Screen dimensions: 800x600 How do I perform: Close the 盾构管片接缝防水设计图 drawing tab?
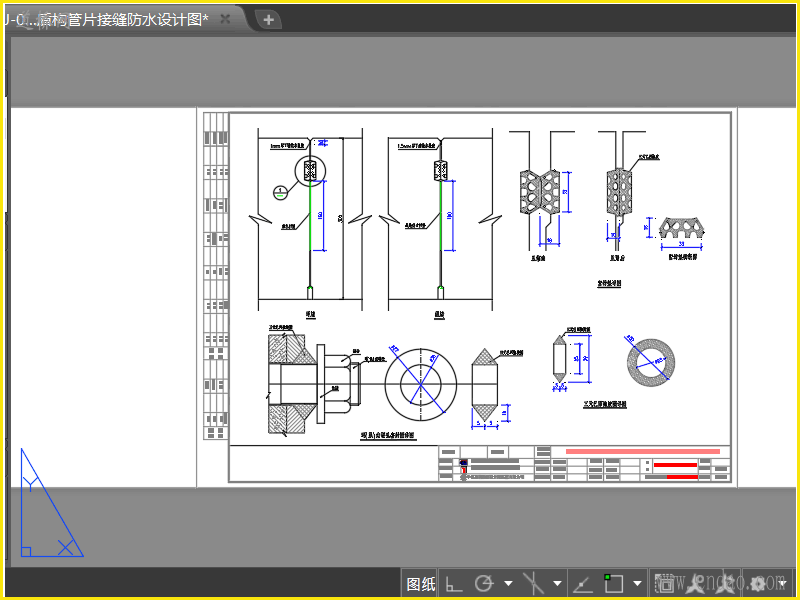(225, 19)
